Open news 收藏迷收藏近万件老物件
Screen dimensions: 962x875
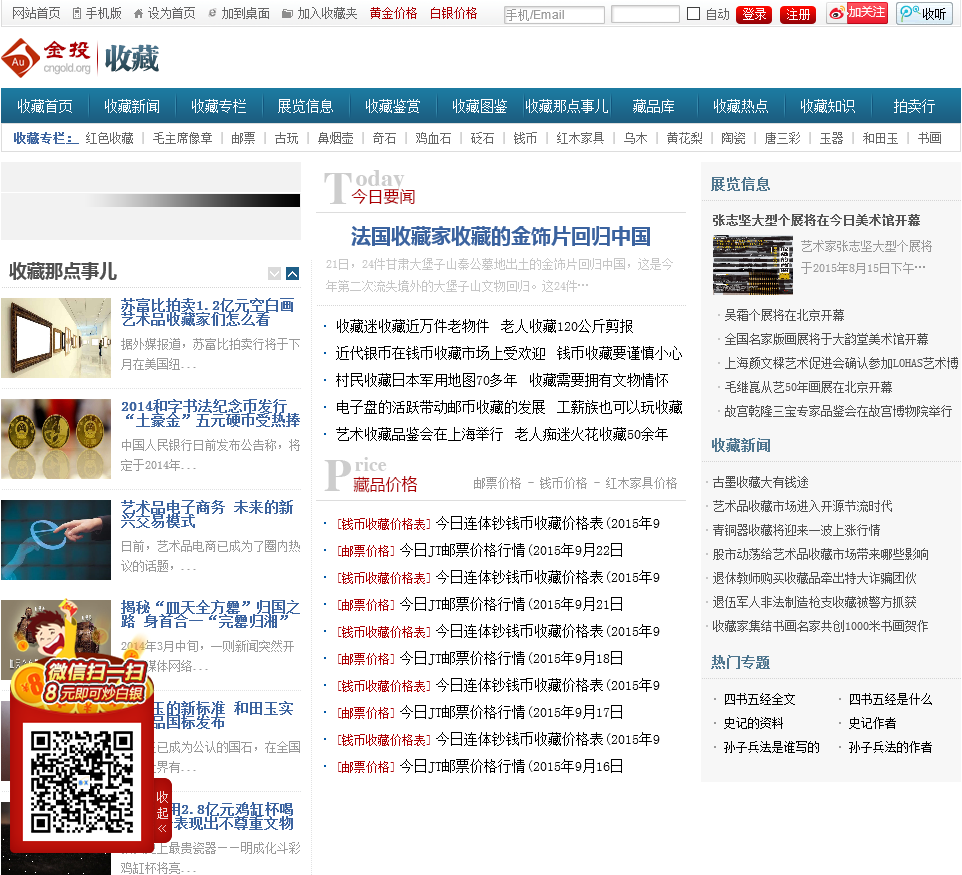[x=412, y=326]
